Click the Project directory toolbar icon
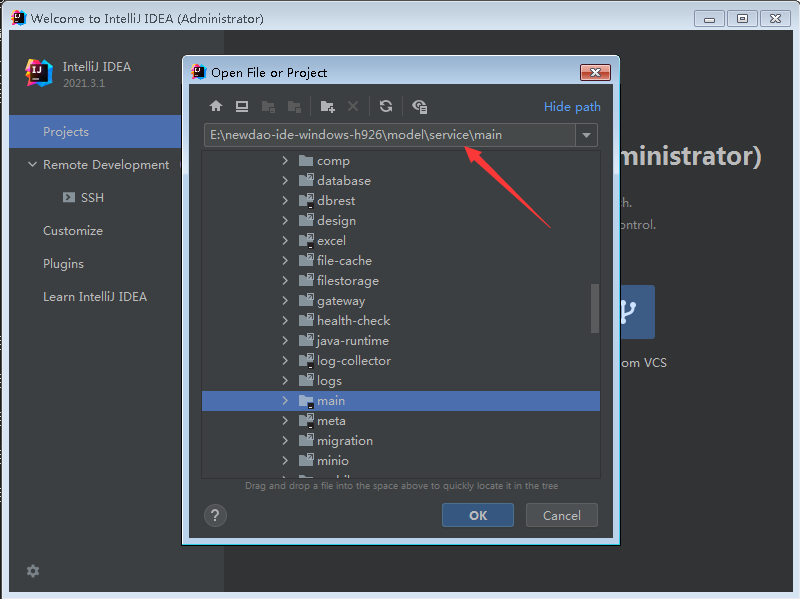Image resolution: width=800 pixels, height=599 pixels. coord(268,106)
